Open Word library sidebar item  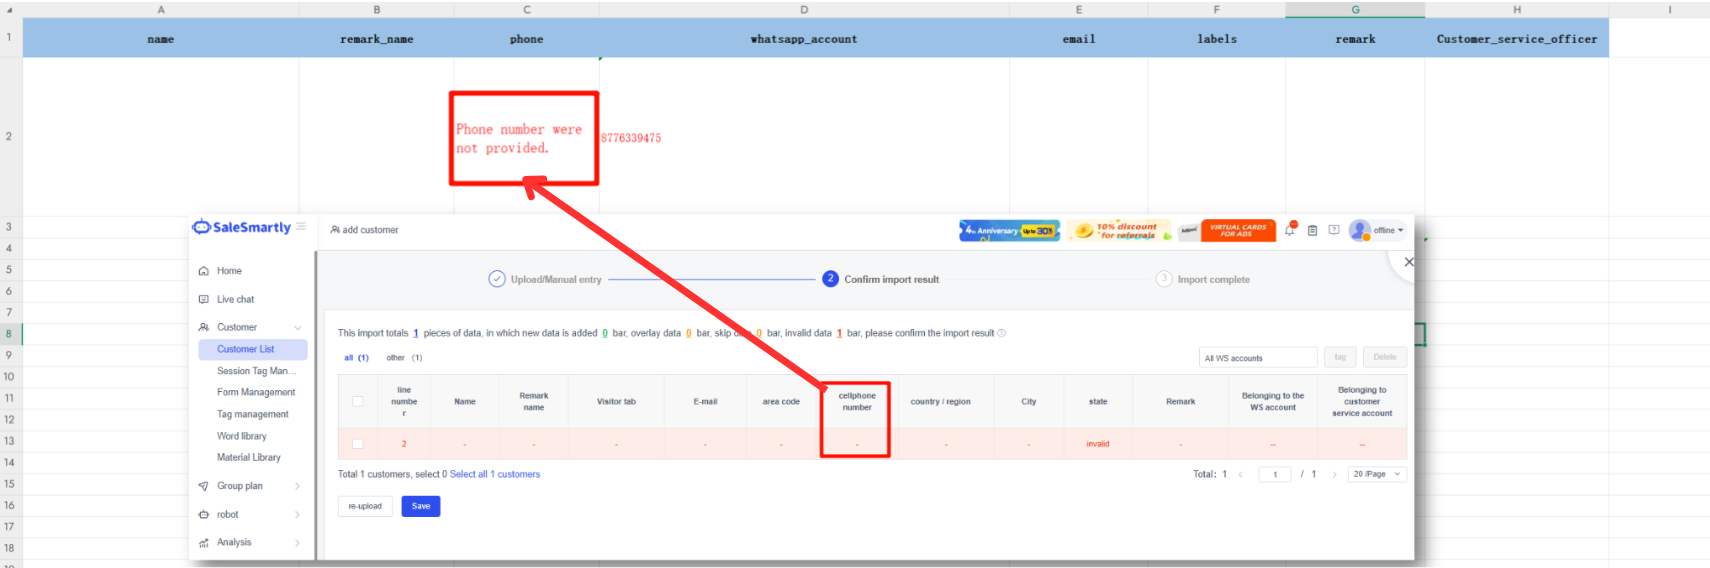pos(241,436)
